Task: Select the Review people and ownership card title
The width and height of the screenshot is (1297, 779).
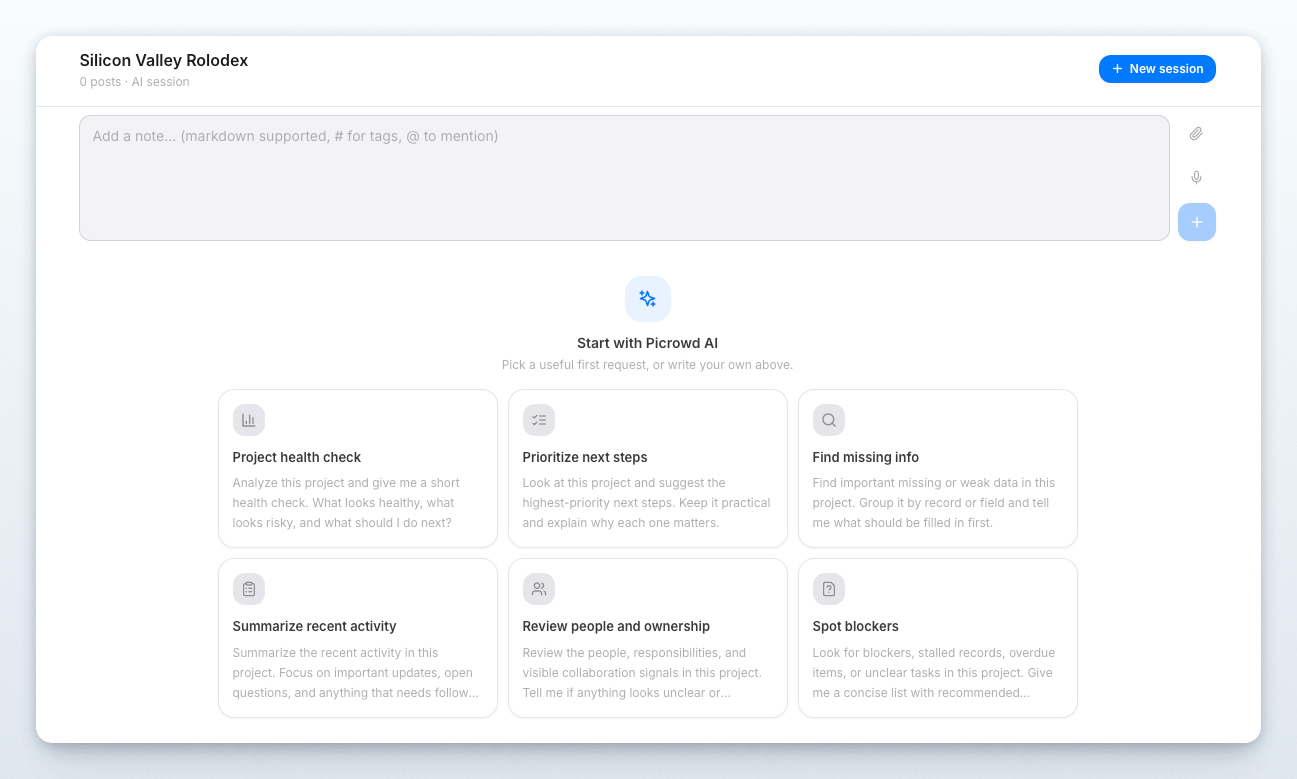Action: pyautogui.click(x=616, y=626)
